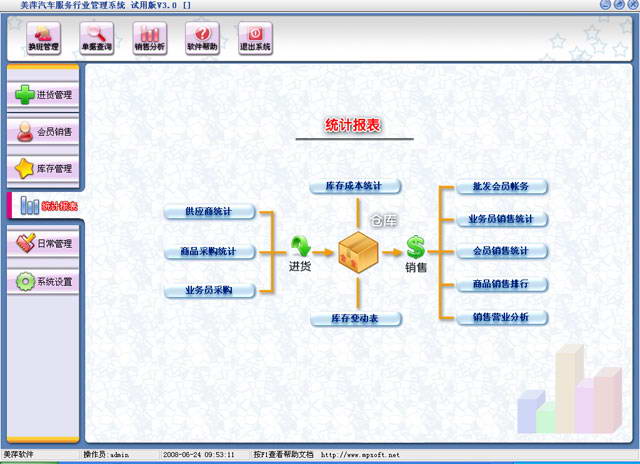Image resolution: width=640 pixels, height=464 pixels.
Task: Click the green 进货 arrow icon
Action: tap(301, 246)
